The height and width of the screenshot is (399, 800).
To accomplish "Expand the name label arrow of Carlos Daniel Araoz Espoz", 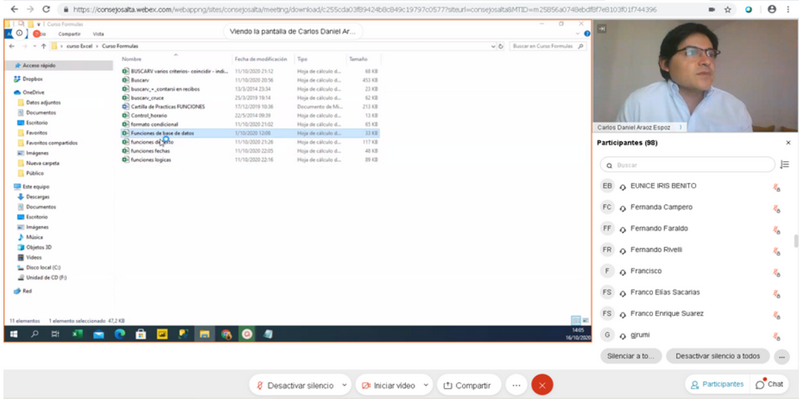I will pos(681,127).
